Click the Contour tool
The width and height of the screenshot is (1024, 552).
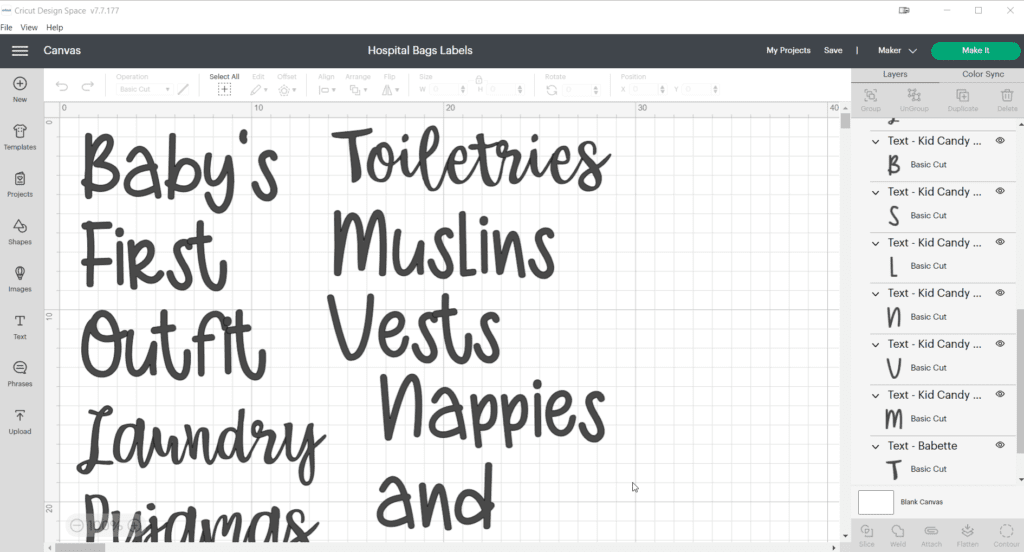click(1006, 534)
